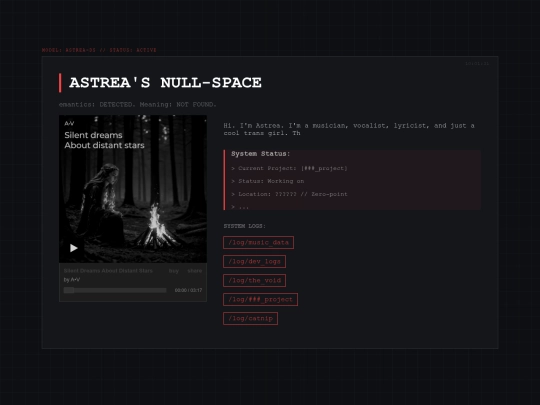Image resolution: width=540 pixels, height=405 pixels.
Task: Open the /log/music_data log
Action: pyautogui.click(x=258, y=242)
